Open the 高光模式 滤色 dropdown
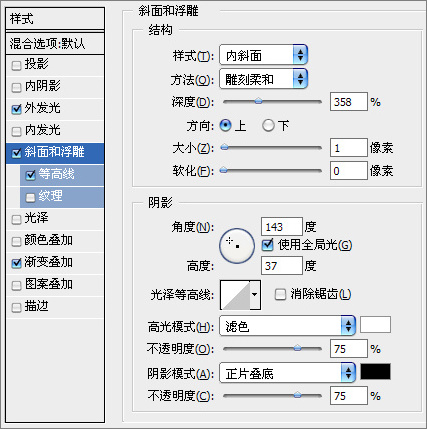 tap(287, 326)
